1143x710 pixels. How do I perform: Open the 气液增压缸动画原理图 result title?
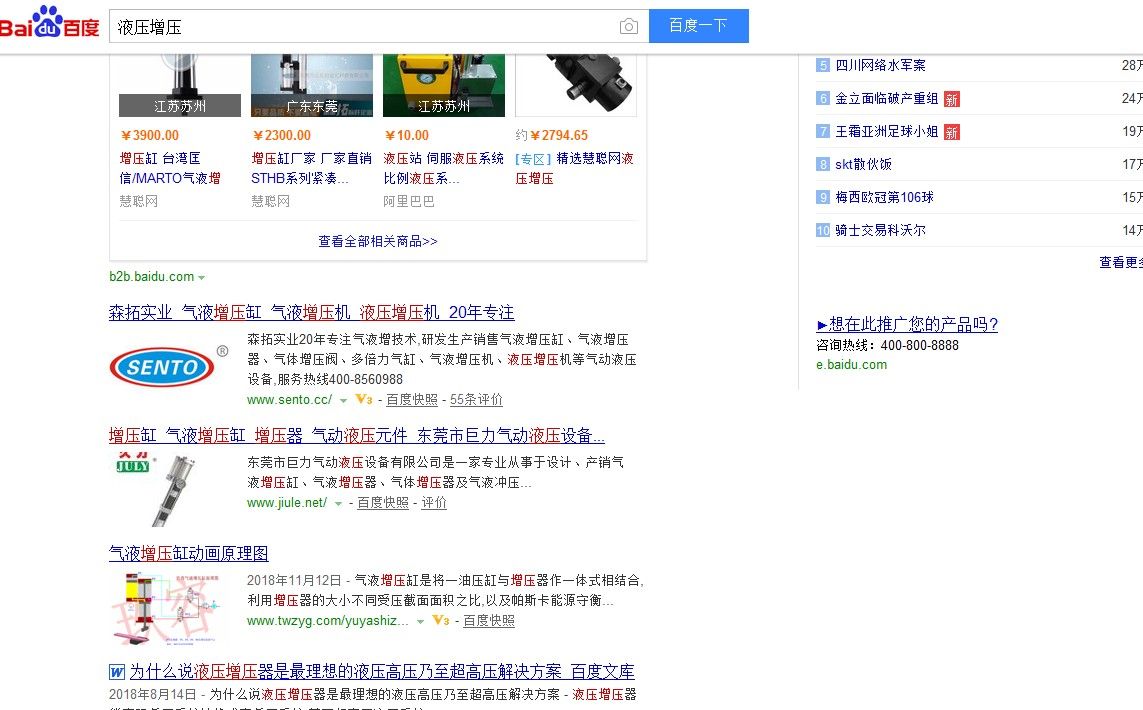(188, 553)
